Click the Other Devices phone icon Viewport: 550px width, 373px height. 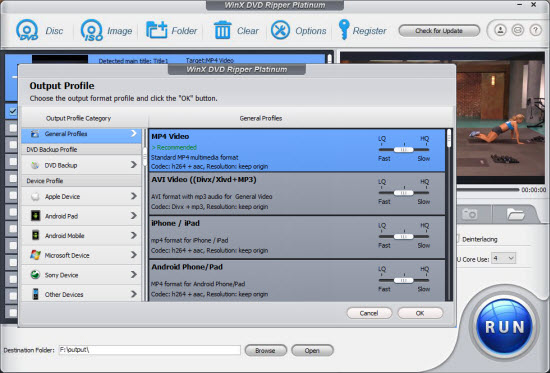point(35,294)
